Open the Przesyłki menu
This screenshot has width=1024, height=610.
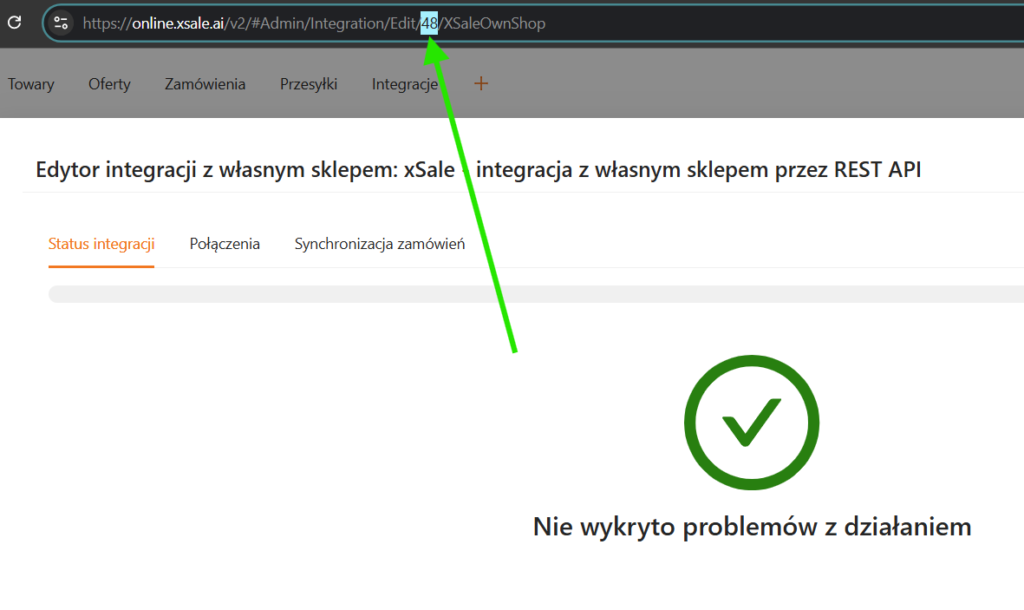(x=308, y=84)
